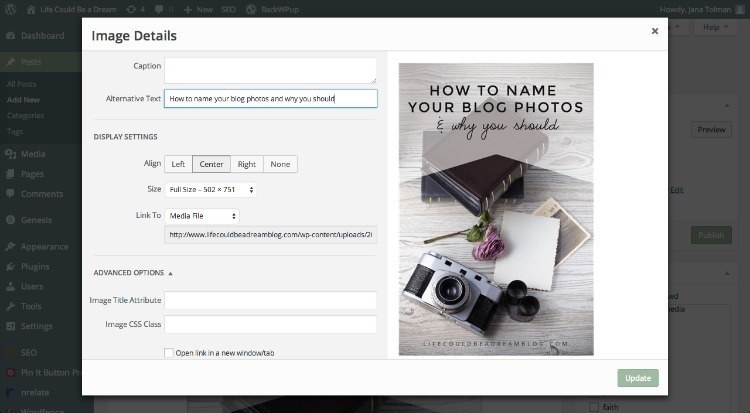Open Dashboard in the sidebar
750x413 pixels.
[41, 36]
